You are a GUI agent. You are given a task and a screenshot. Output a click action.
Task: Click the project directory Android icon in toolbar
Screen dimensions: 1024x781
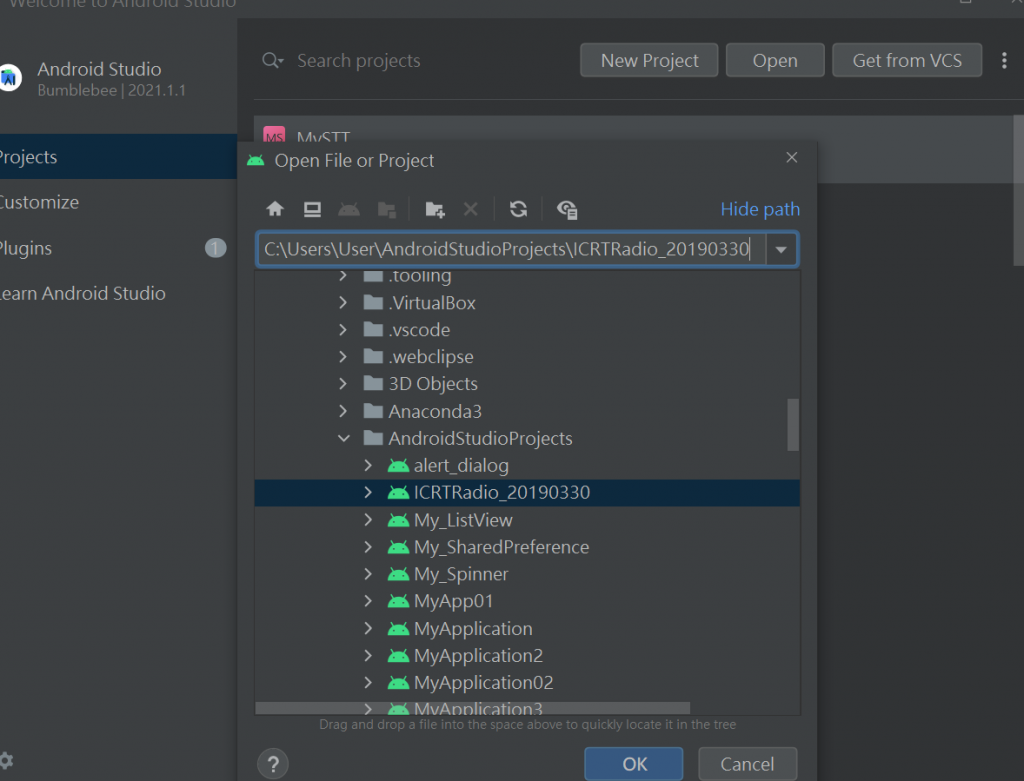point(349,209)
